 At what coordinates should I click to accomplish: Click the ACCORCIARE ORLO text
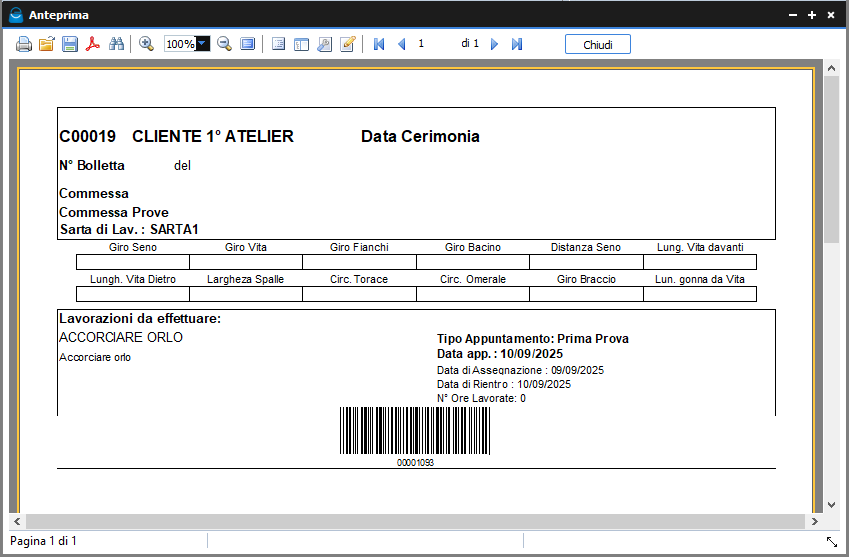point(121,337)
